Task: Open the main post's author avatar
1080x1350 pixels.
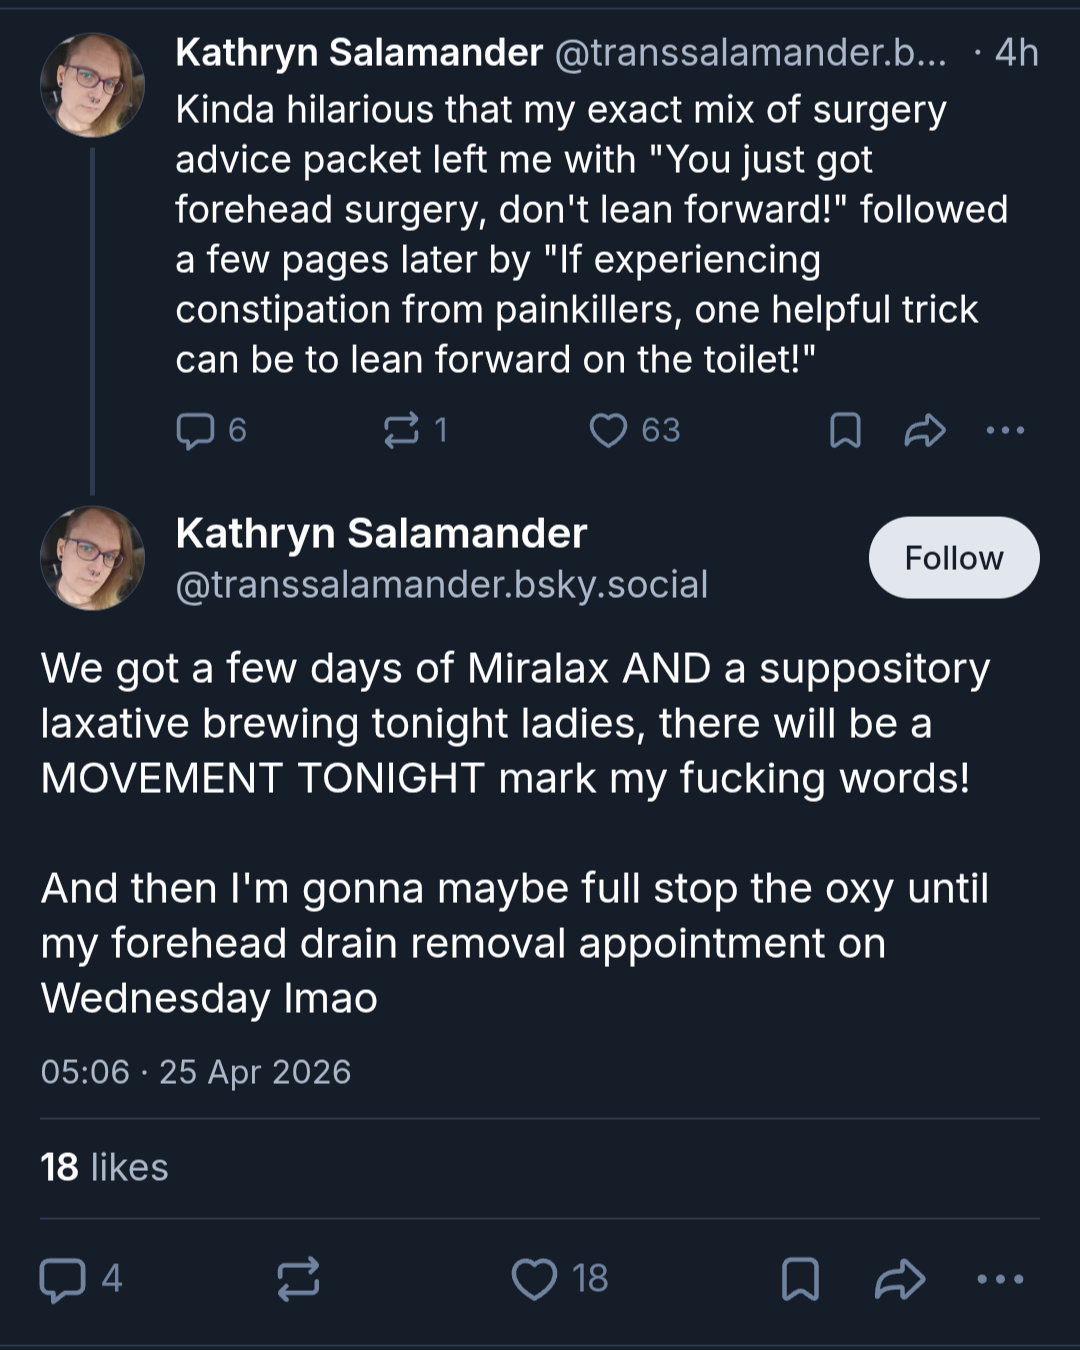Action: [x=92, y=558]
